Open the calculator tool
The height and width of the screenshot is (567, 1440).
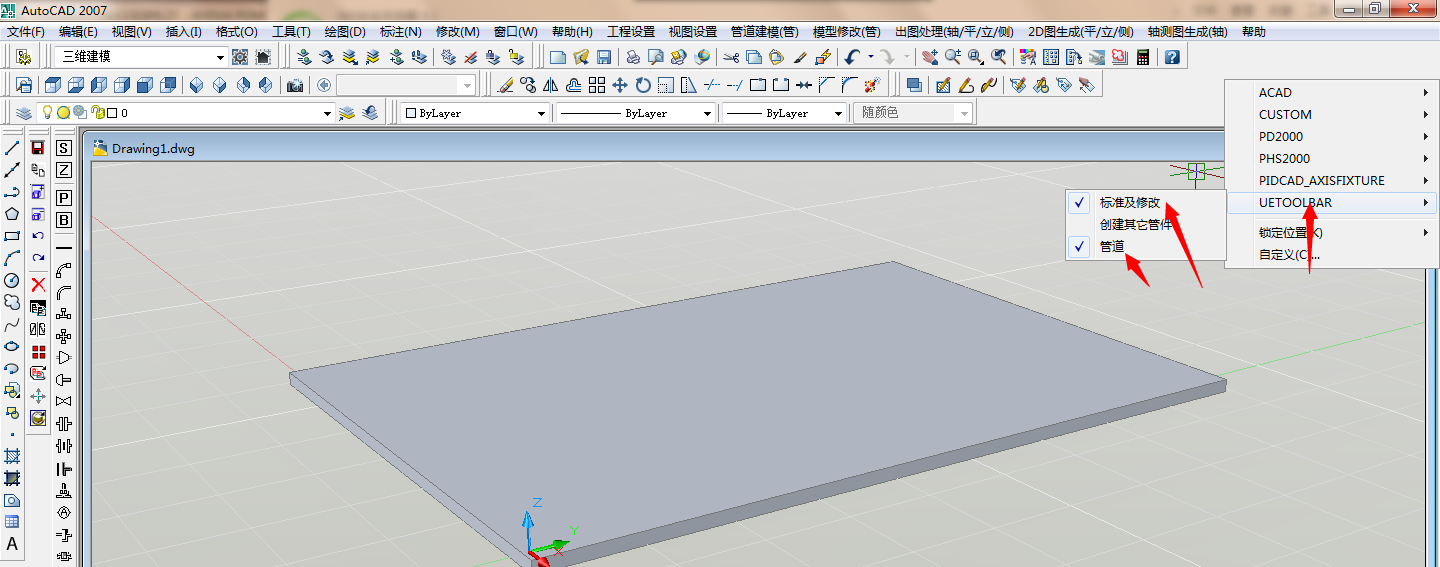1142,57
